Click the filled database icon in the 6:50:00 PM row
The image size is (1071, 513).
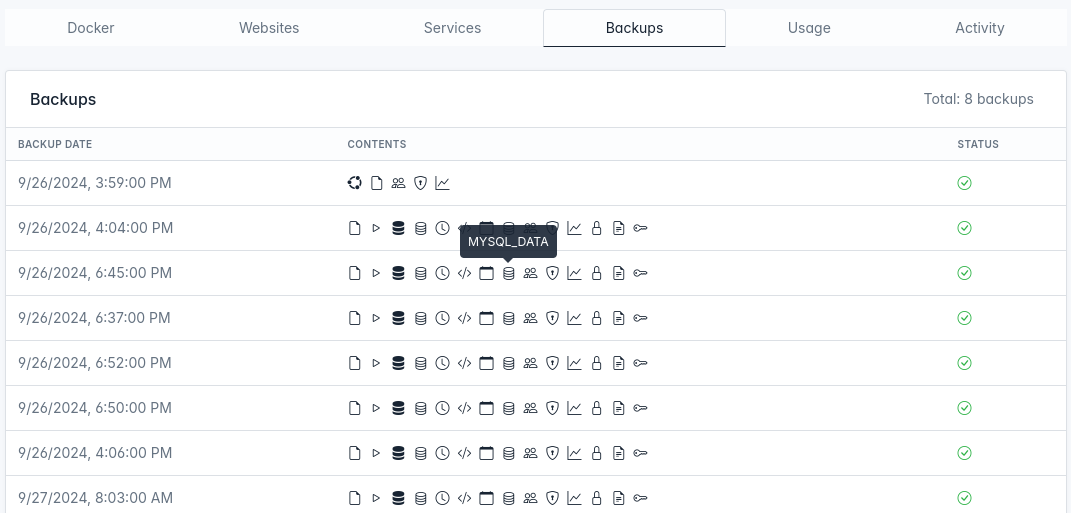click(398, 408)
